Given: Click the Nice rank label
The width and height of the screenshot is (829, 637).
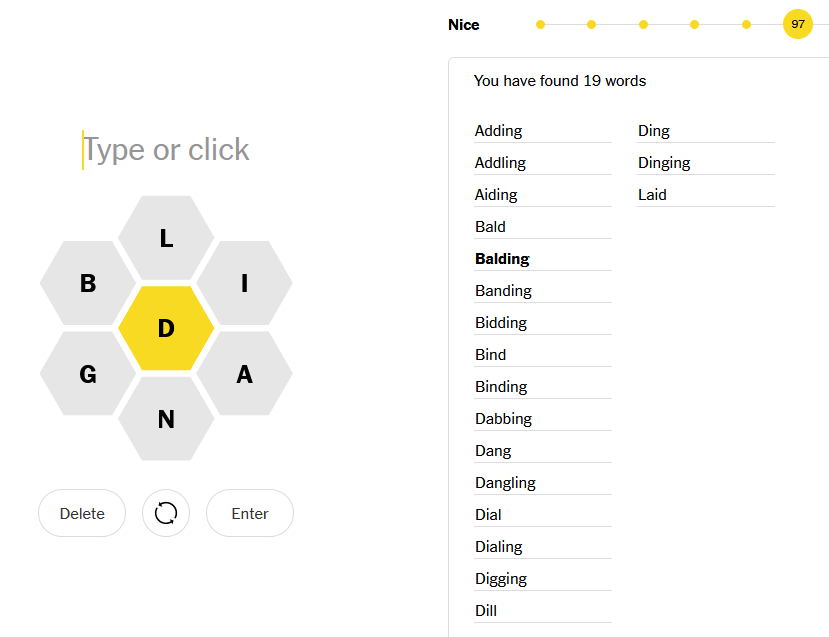Looking at the screenshot, I should click(x=464, y=25).
